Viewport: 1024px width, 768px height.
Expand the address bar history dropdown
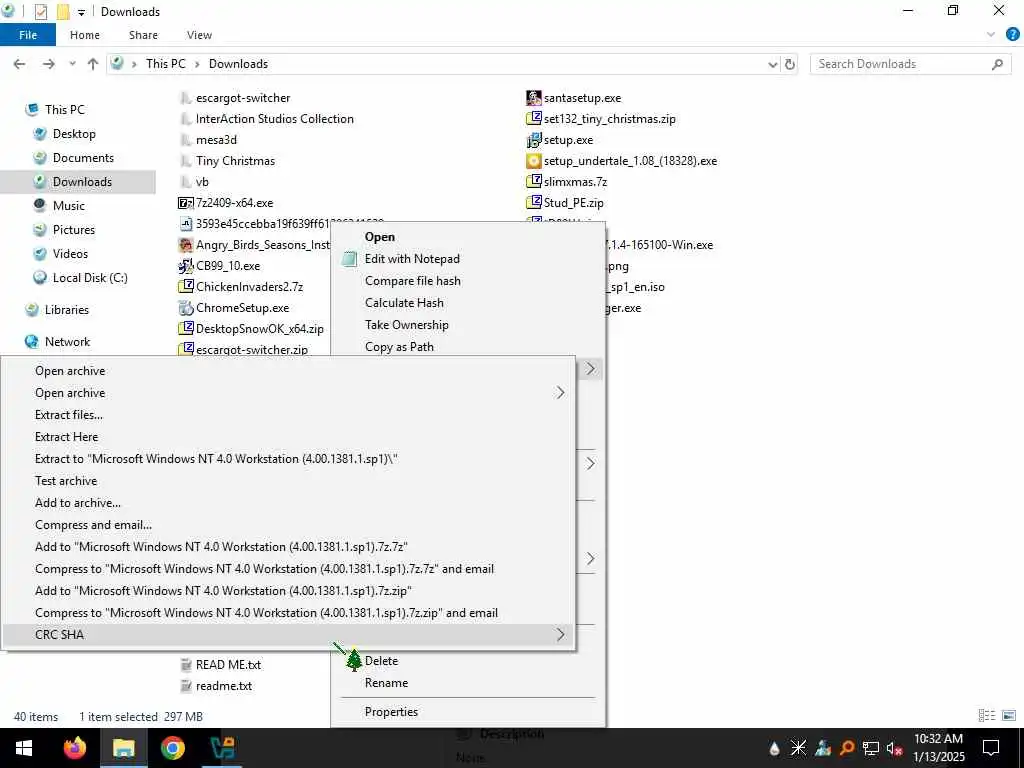click(x=773, y=64)
